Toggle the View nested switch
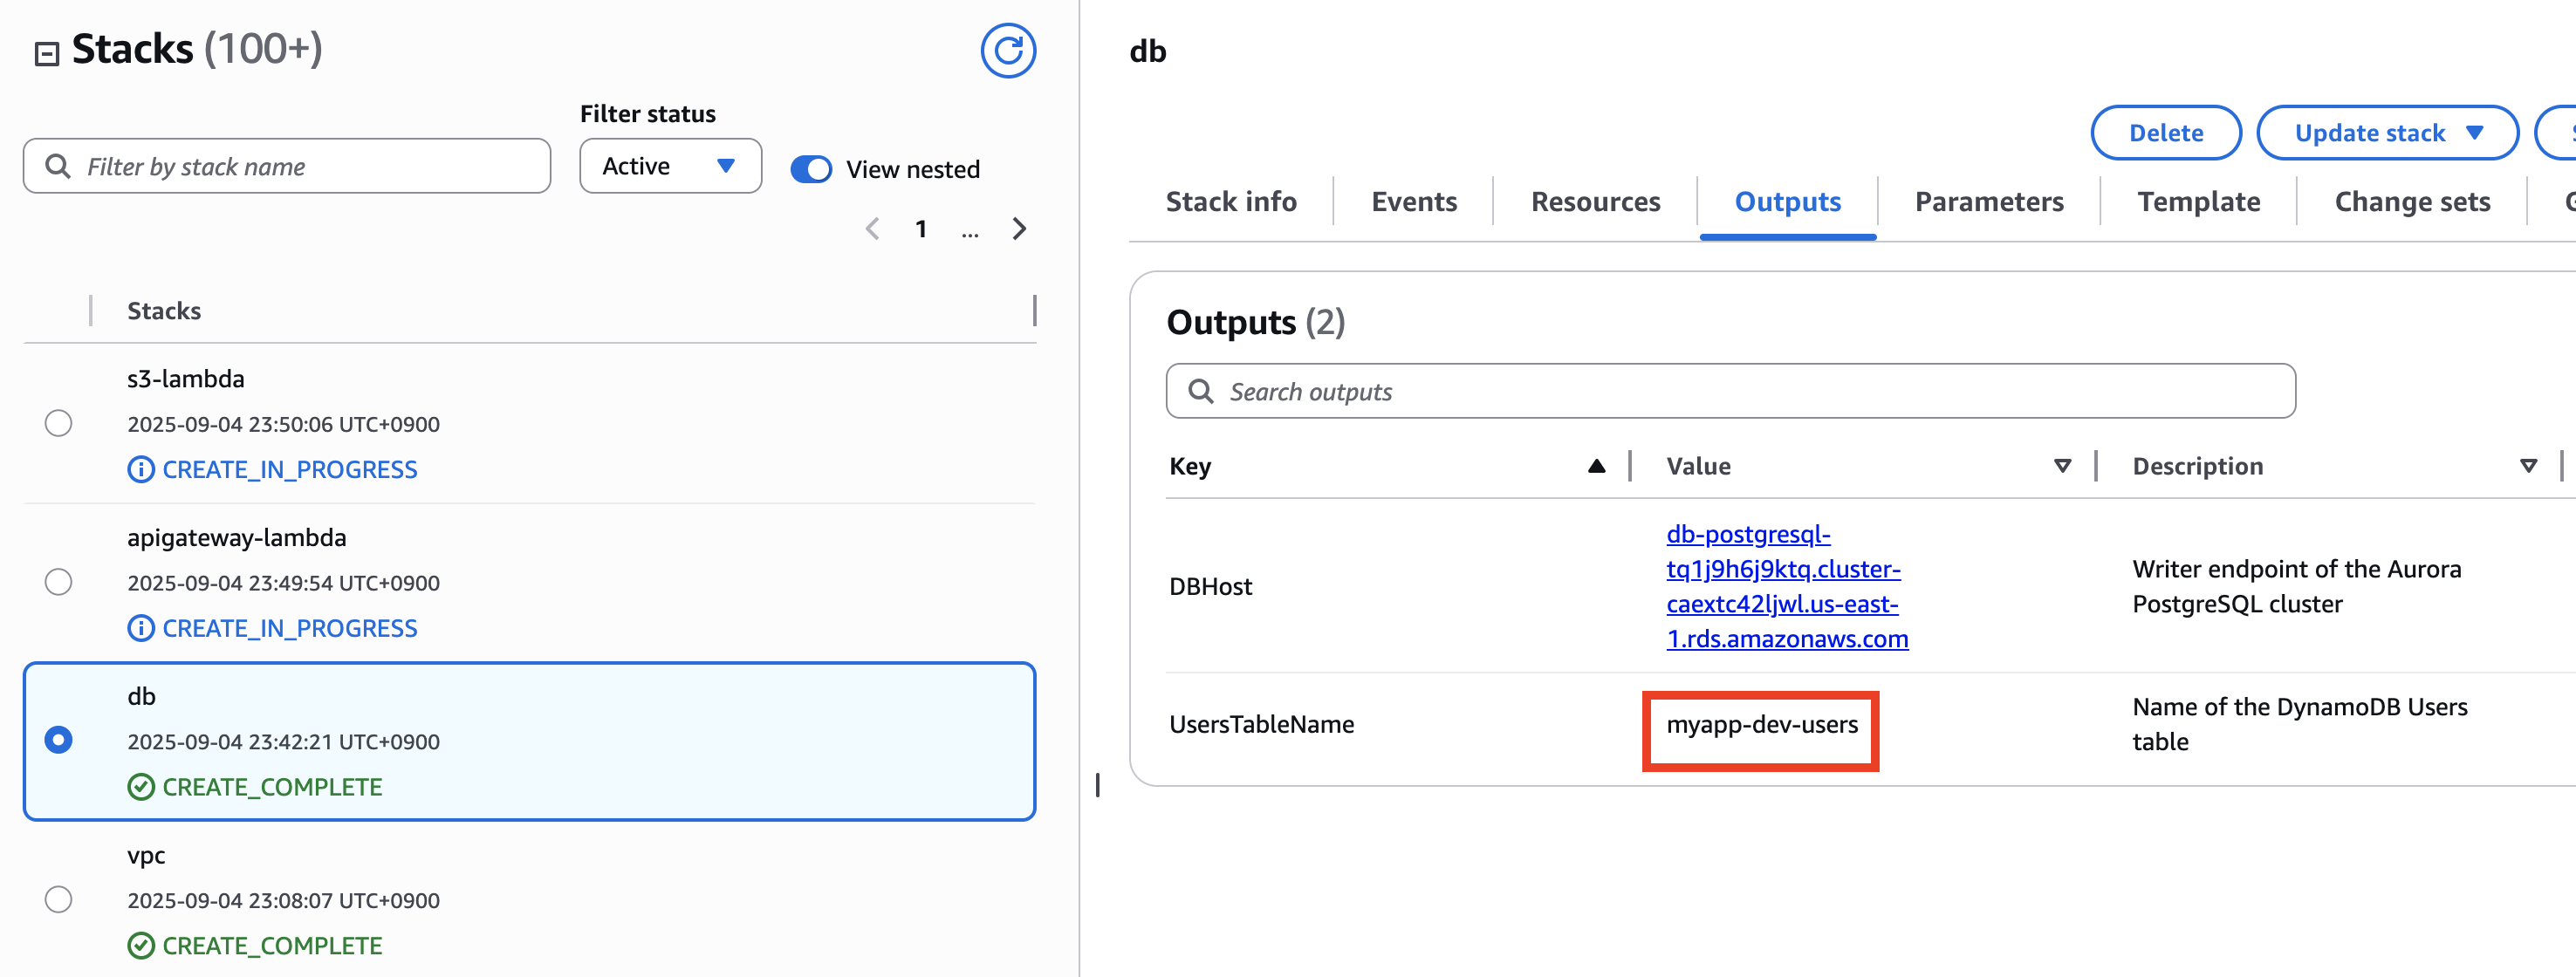 [x=810, y=169]
